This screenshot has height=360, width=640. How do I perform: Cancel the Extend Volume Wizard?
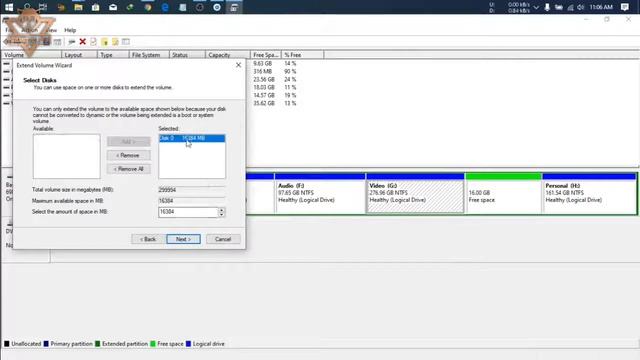(x=223, y=239)
